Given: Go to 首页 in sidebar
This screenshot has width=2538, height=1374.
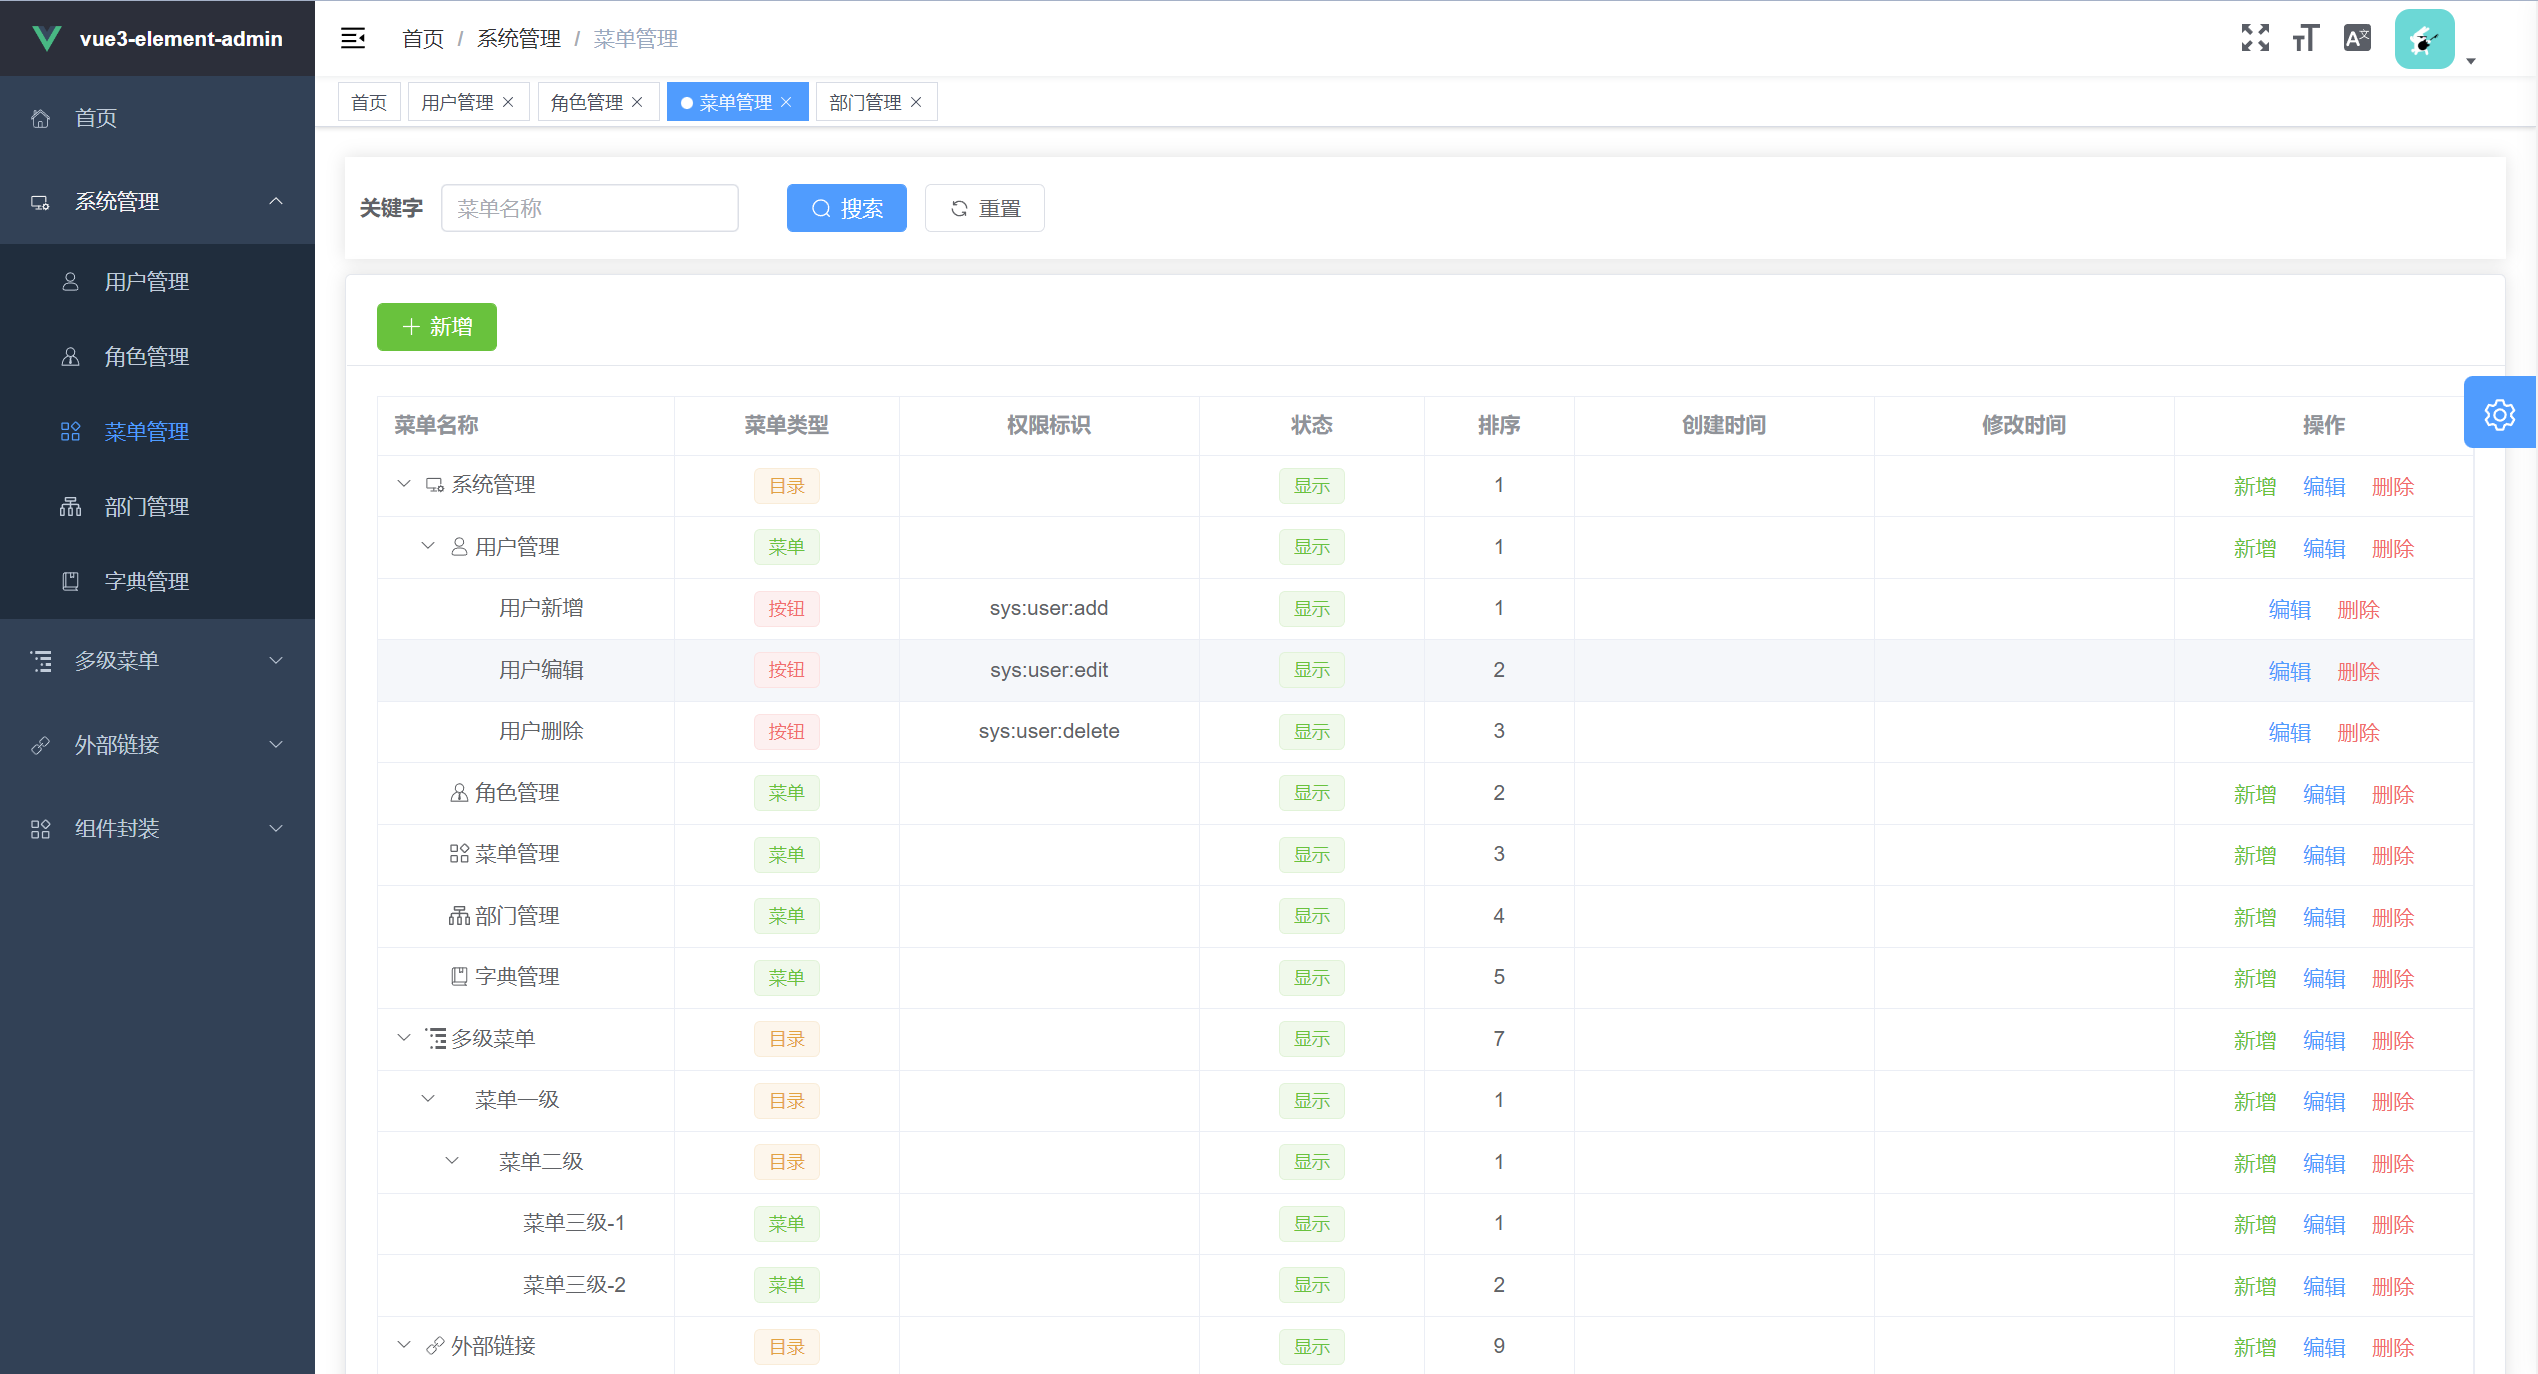Looking at the screenshot, I should (157, 118).
